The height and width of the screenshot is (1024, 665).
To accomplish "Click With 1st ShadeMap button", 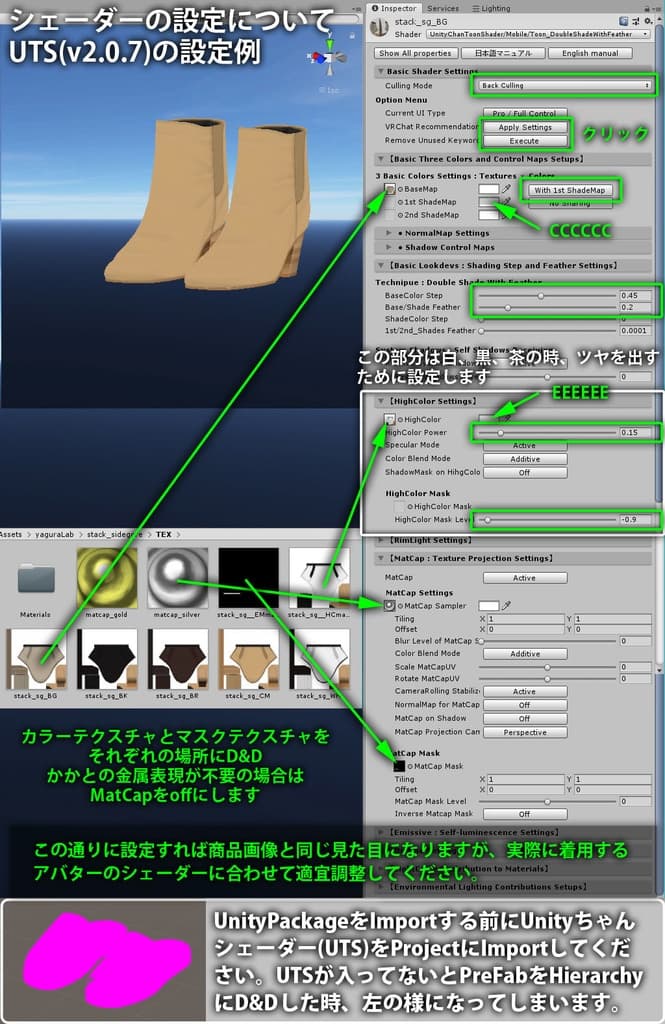I will coord(570,190).
